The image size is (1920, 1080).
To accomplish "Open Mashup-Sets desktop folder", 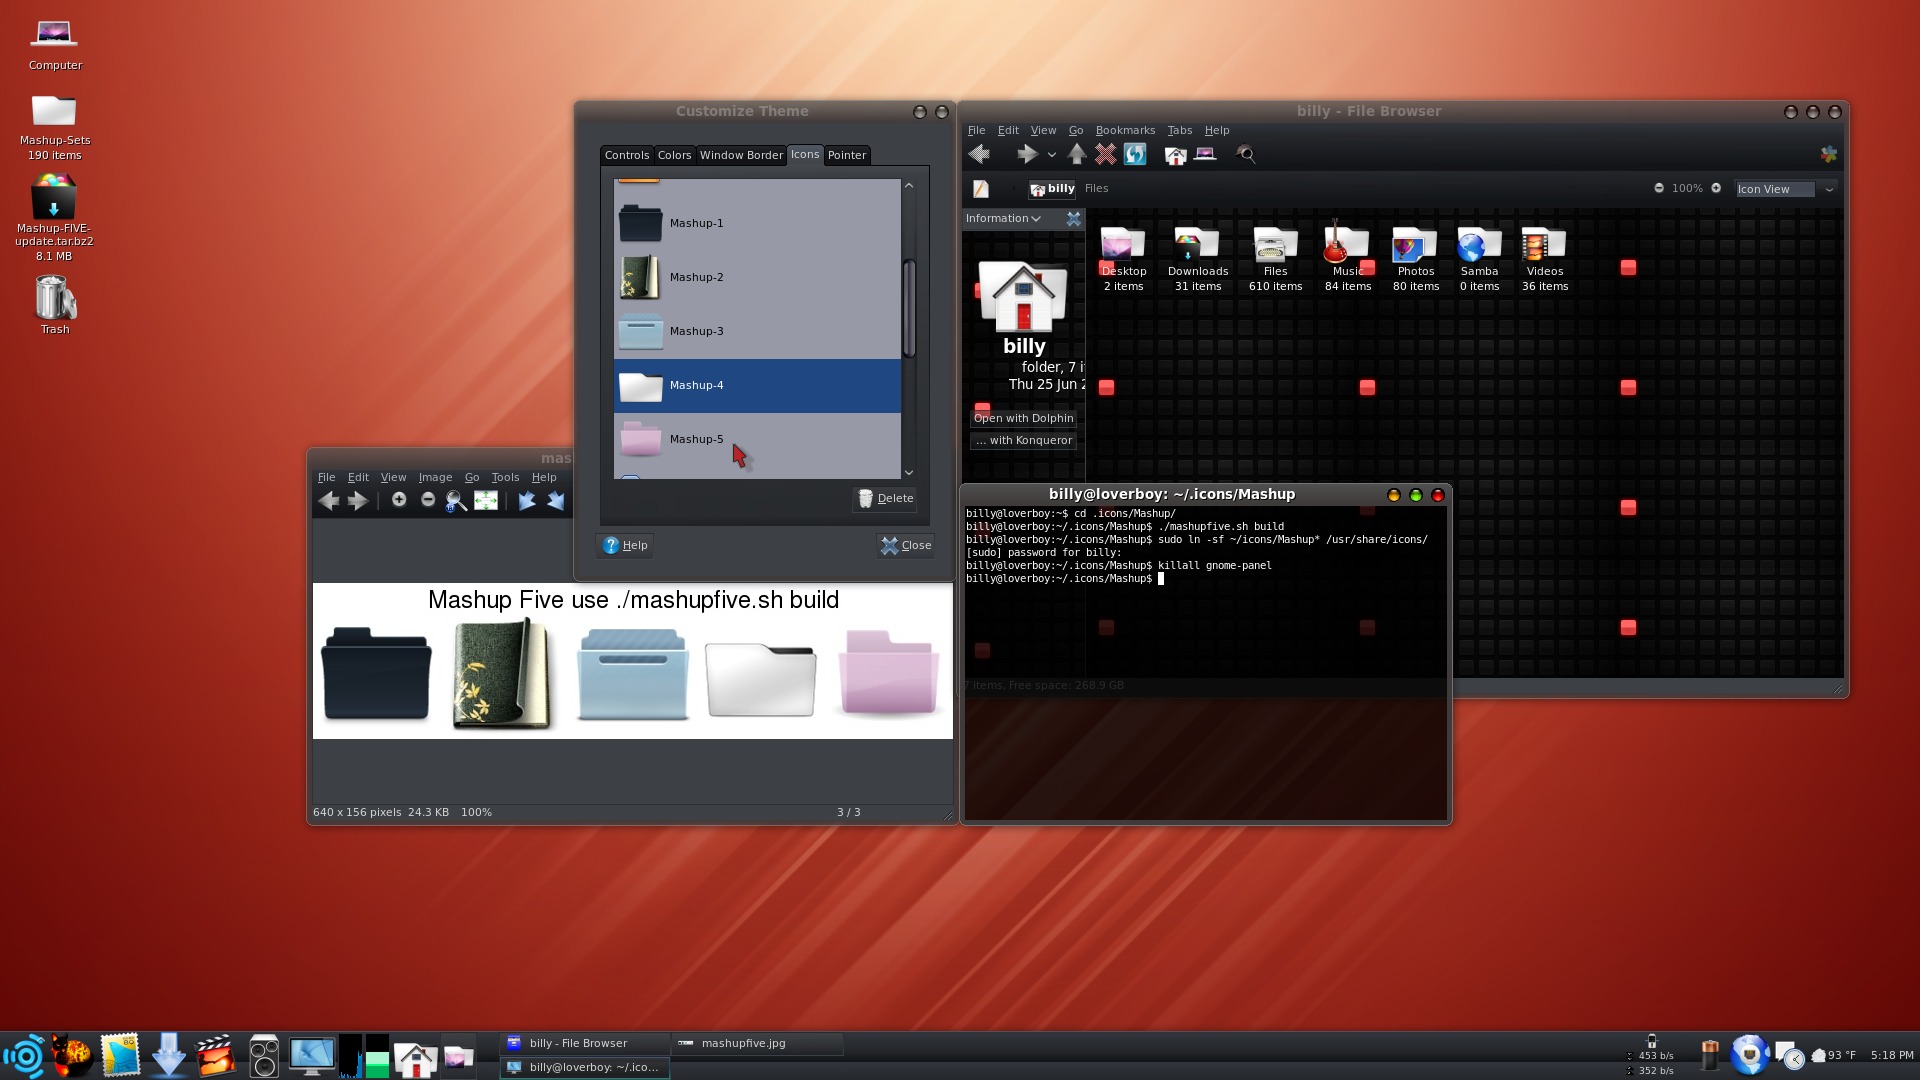I will (x=54, y=127).
